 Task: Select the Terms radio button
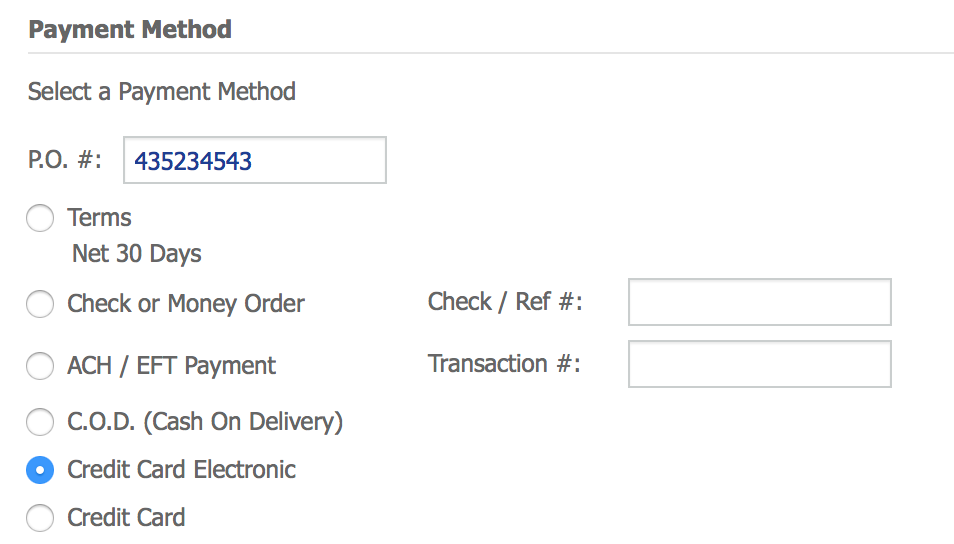tap(40, 218)
